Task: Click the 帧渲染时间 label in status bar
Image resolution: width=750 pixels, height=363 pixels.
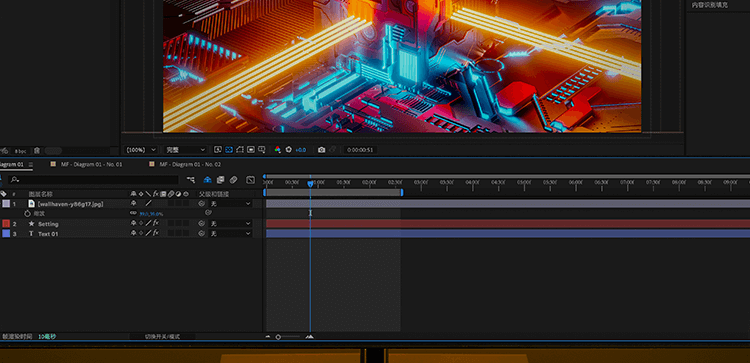Action: (17, 337)
